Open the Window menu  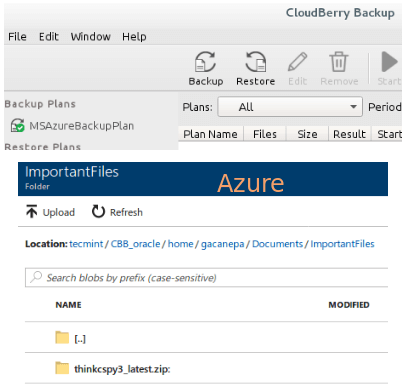(x=91, y=37)
